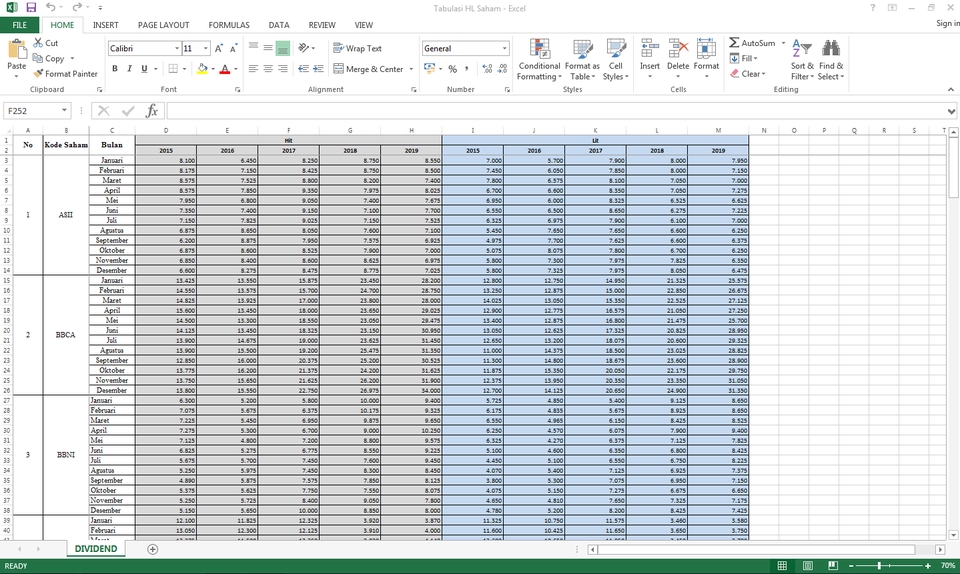Click the Paste clipboard icon
960x574 pixels.
click(x=17, y=50)
